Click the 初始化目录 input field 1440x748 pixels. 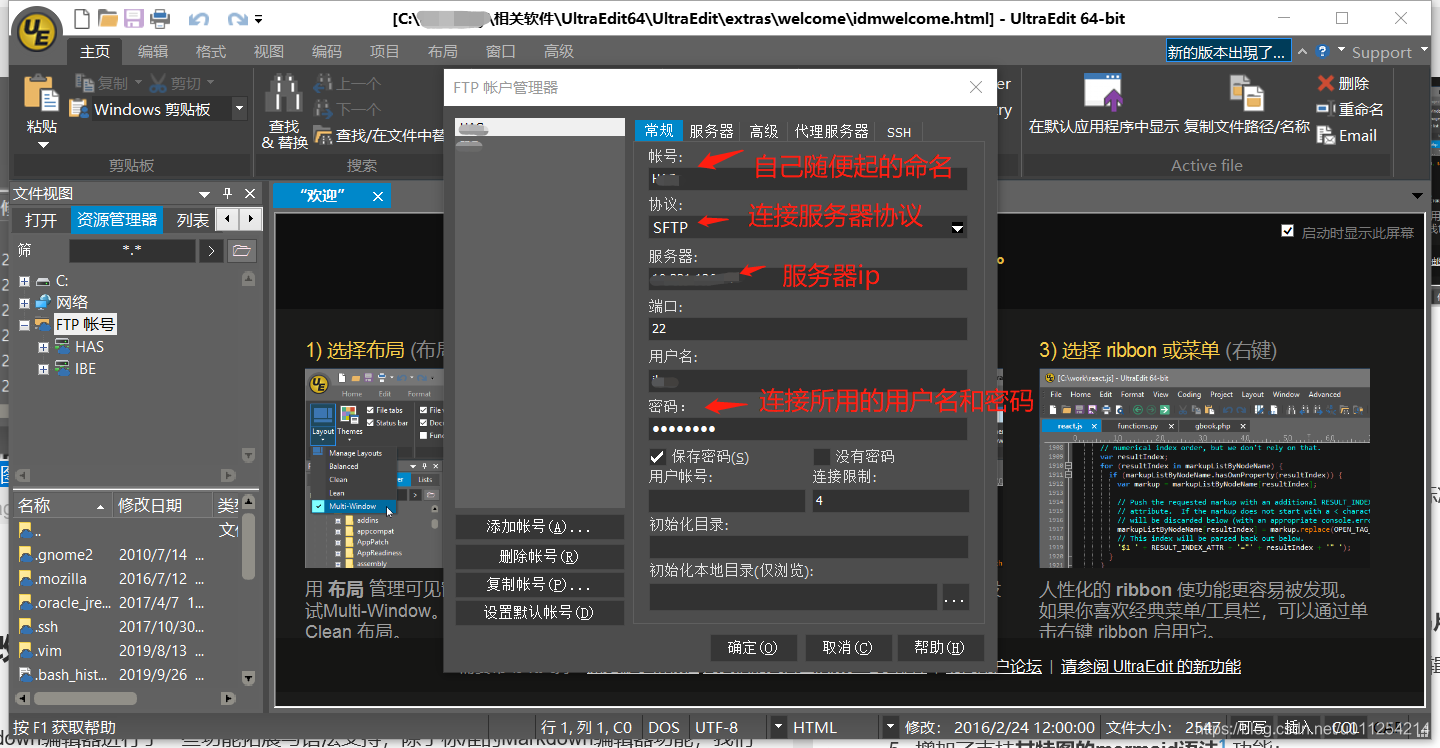pyautogui.click(x=807, y=546)
